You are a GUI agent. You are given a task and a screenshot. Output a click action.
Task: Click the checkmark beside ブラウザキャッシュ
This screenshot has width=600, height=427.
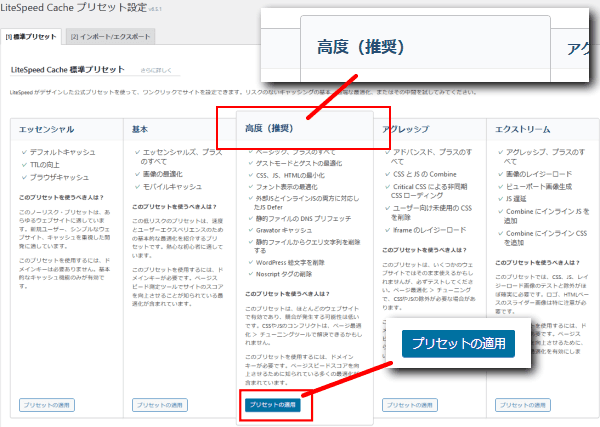tap(25, 175)
